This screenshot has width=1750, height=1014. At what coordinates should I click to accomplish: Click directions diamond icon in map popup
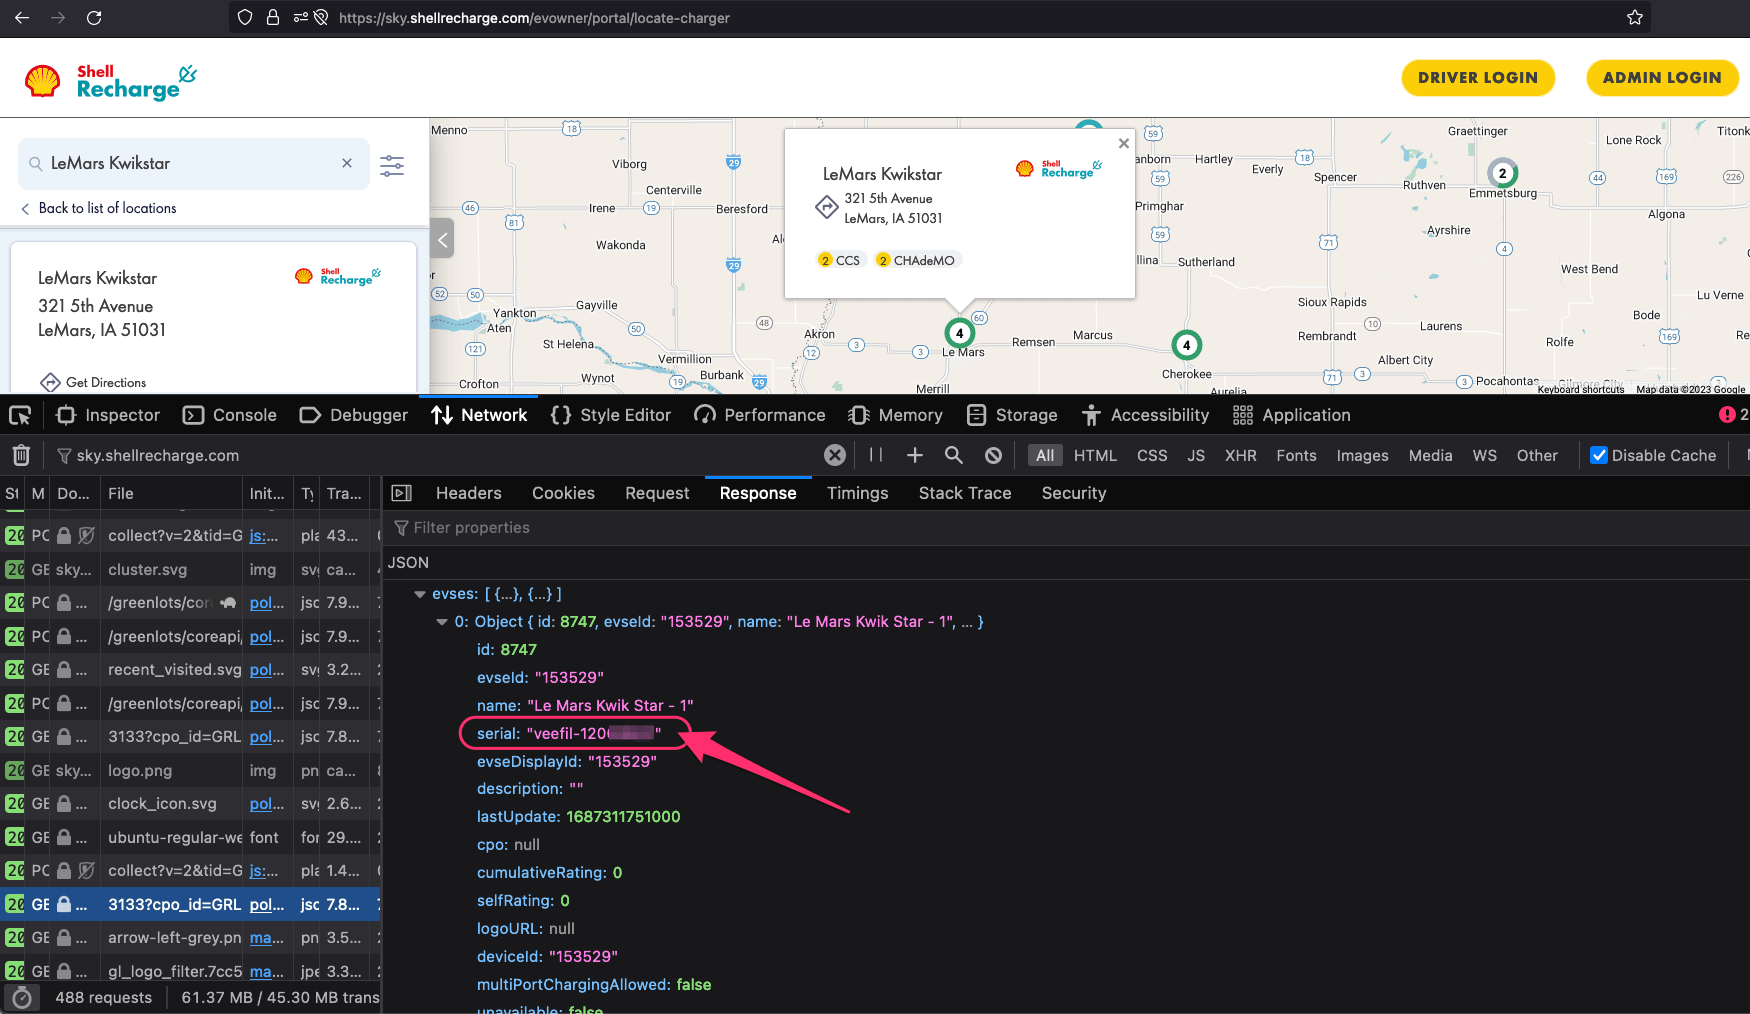tap(827, 208)
